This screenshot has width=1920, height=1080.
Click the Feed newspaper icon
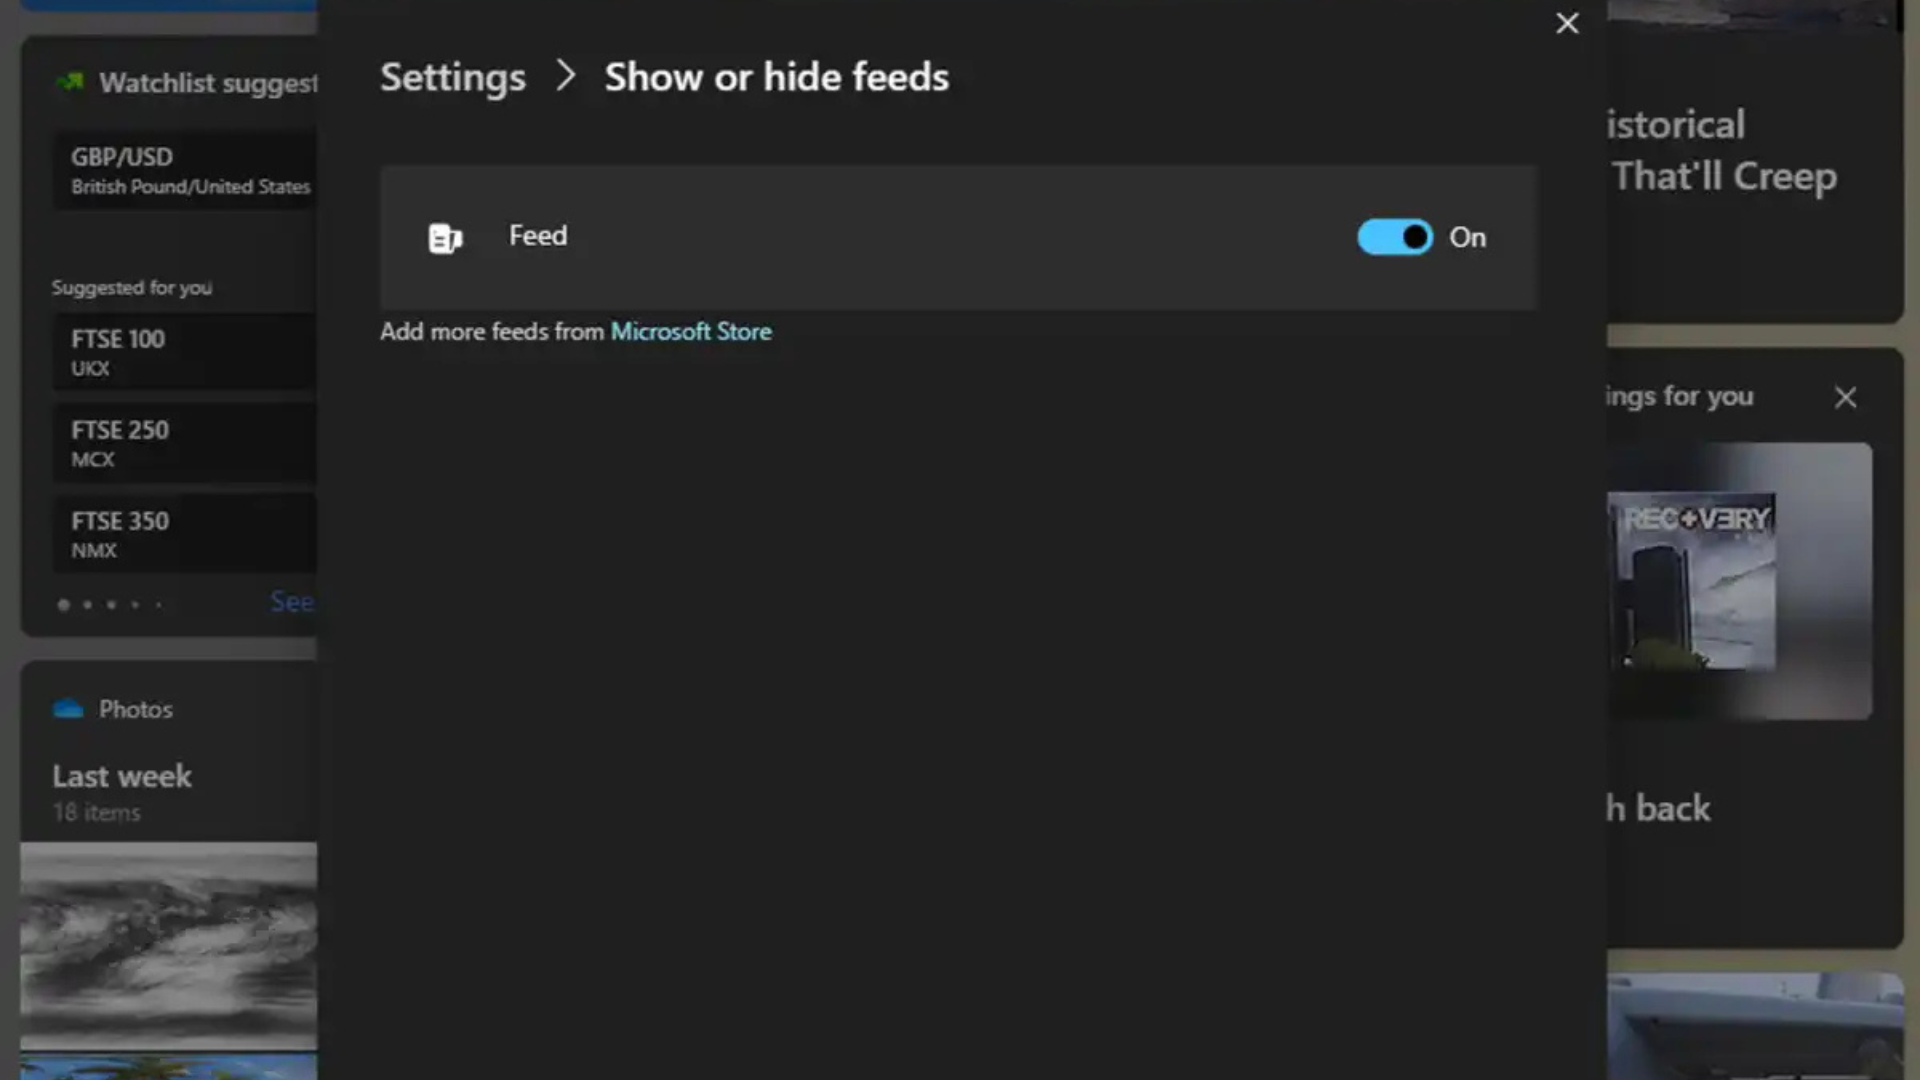[445, 238]
